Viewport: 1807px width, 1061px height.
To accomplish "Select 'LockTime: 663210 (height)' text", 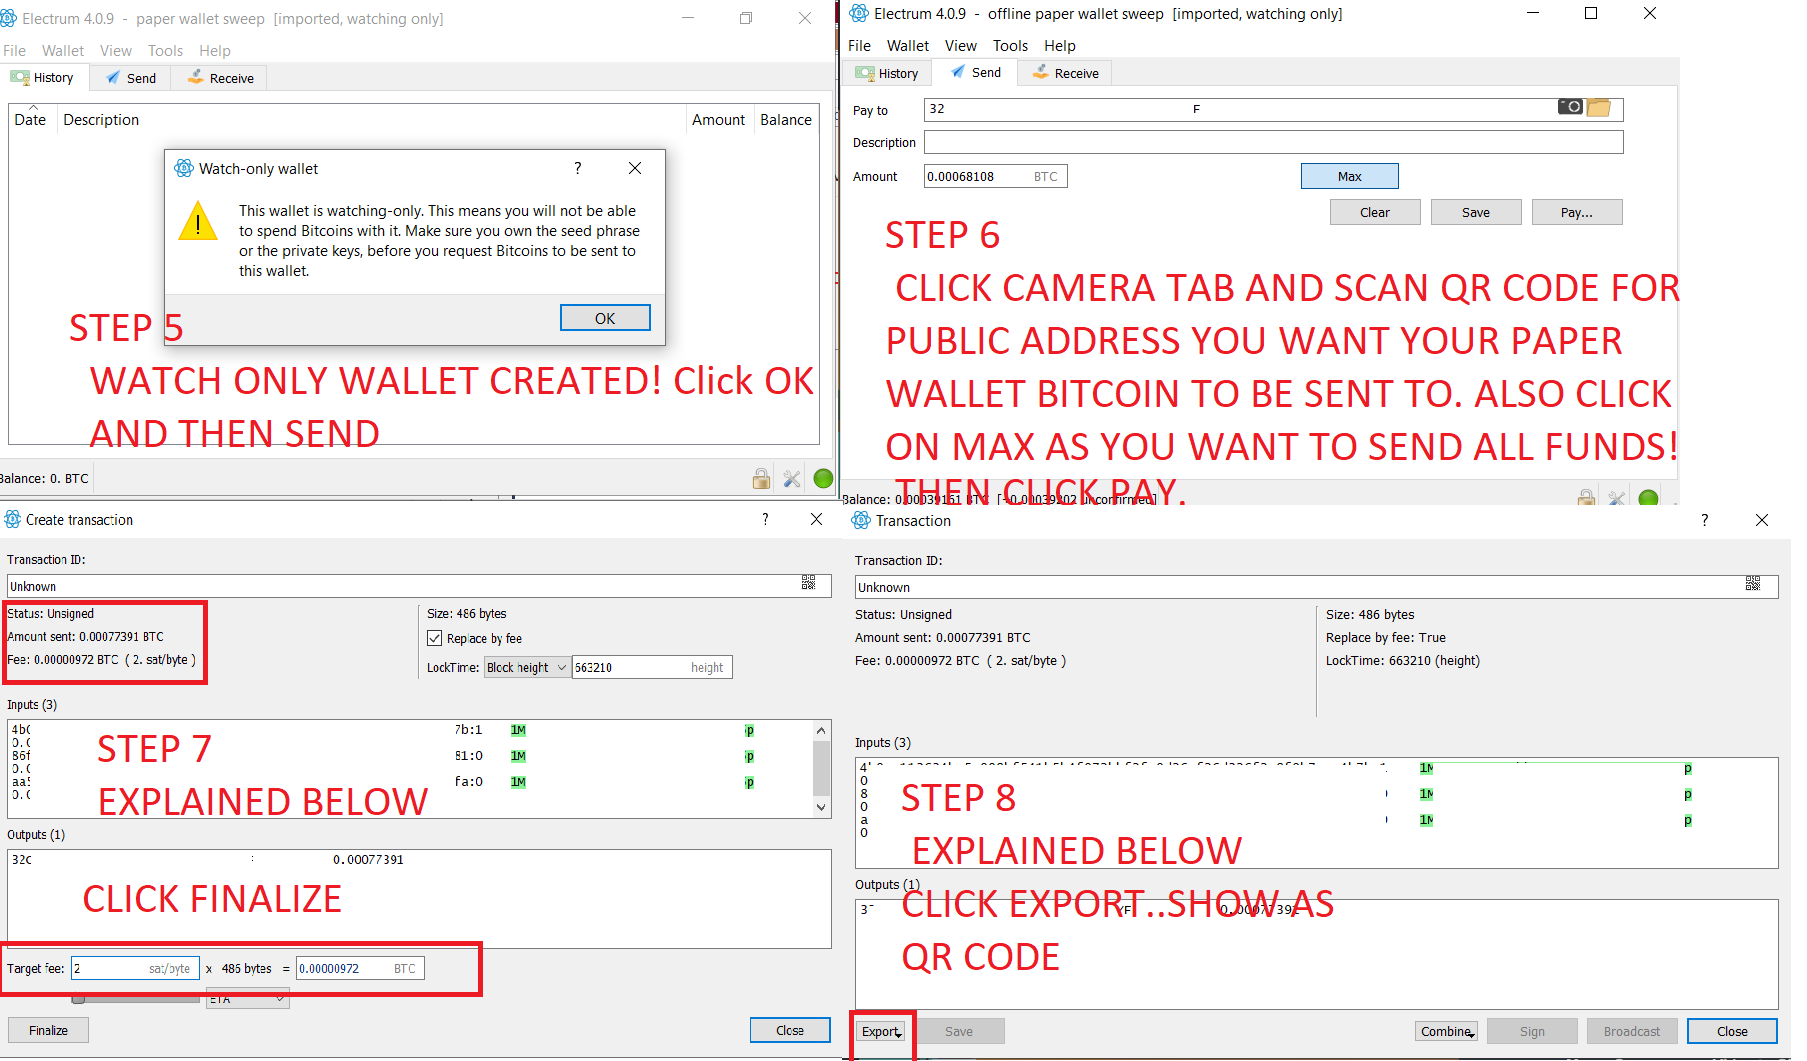I will tap(1403, 660).
